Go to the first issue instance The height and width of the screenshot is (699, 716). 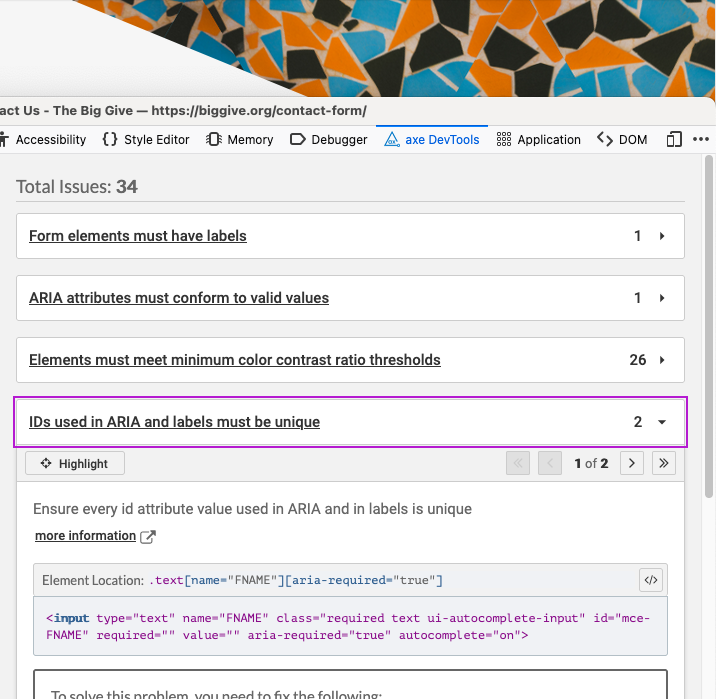tap(518, 463)
